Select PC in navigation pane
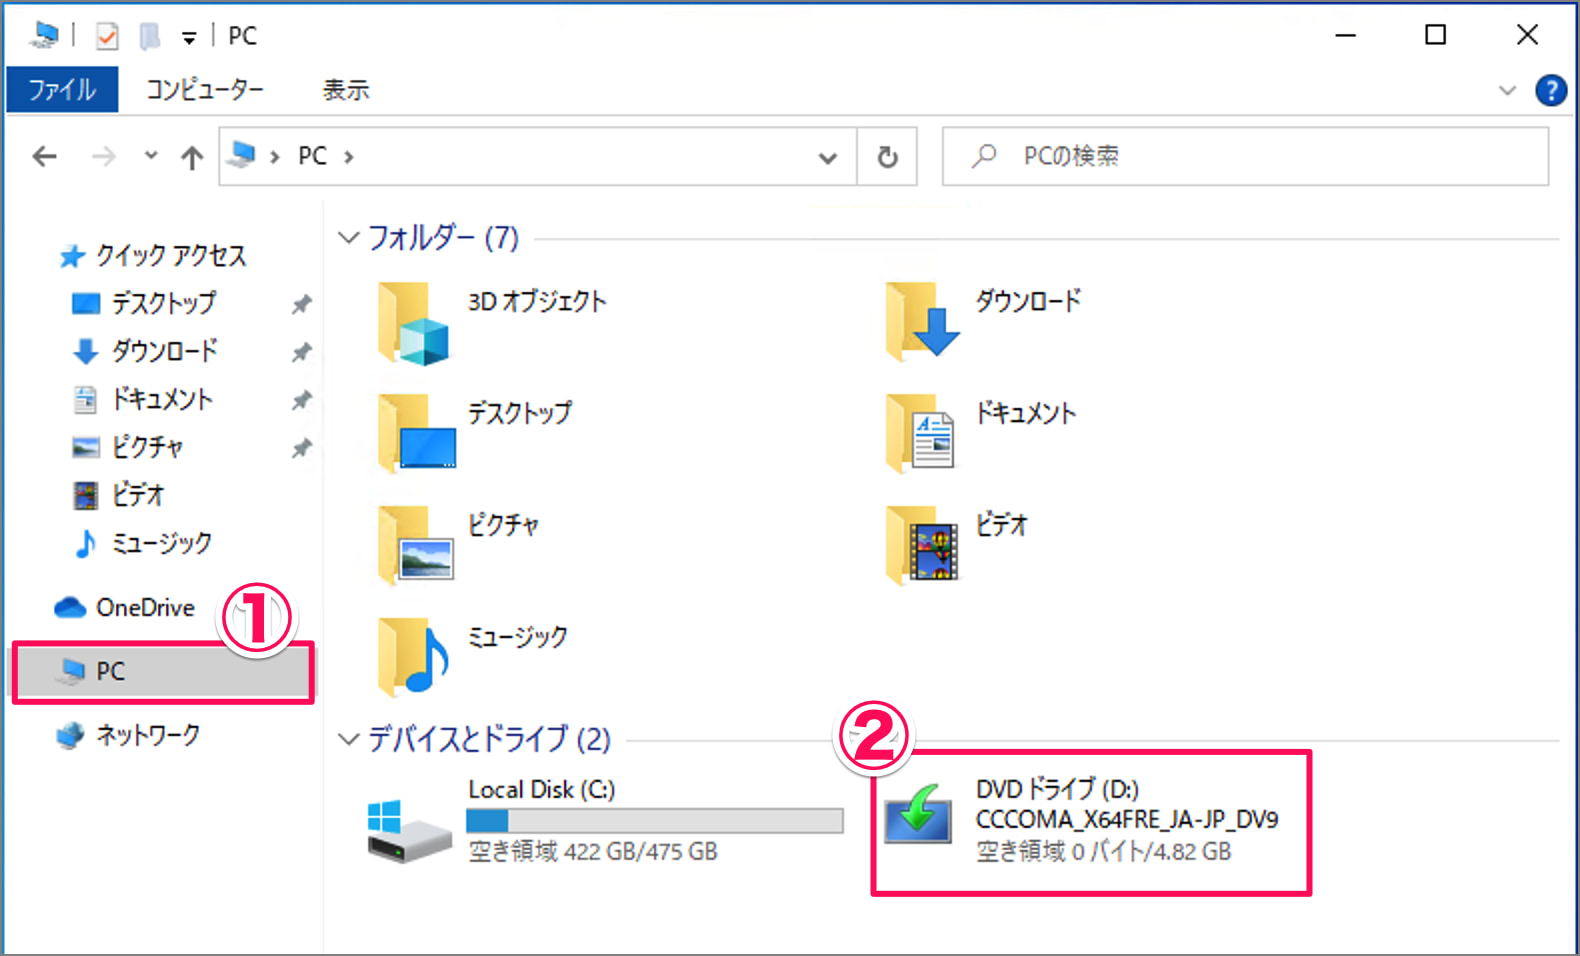Viewport: 1580px width, 956px height. 163,671
